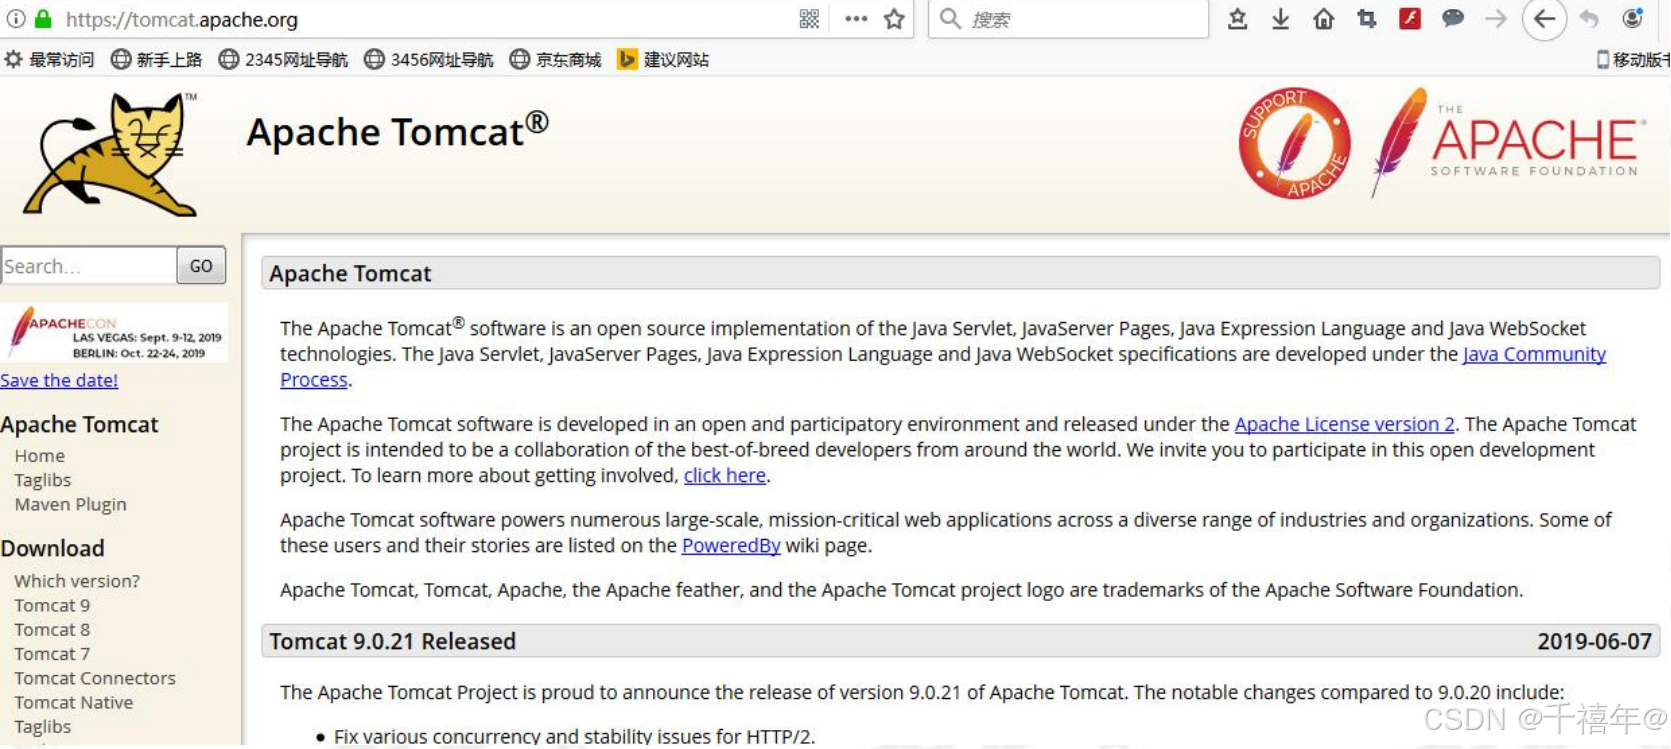Open the Tomcat 7 download link
The image size is (1671, 749).
coord(52,654)
